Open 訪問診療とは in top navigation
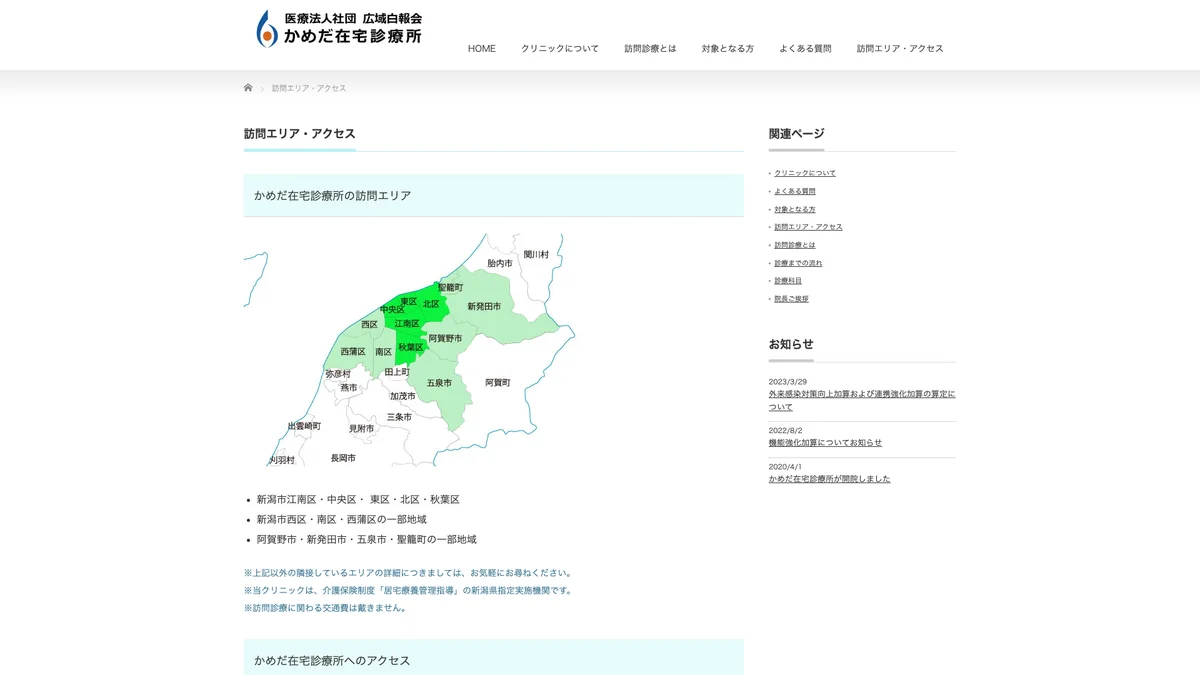The height and width of the screenshot is (675, 1200). [x=650, y=48]
